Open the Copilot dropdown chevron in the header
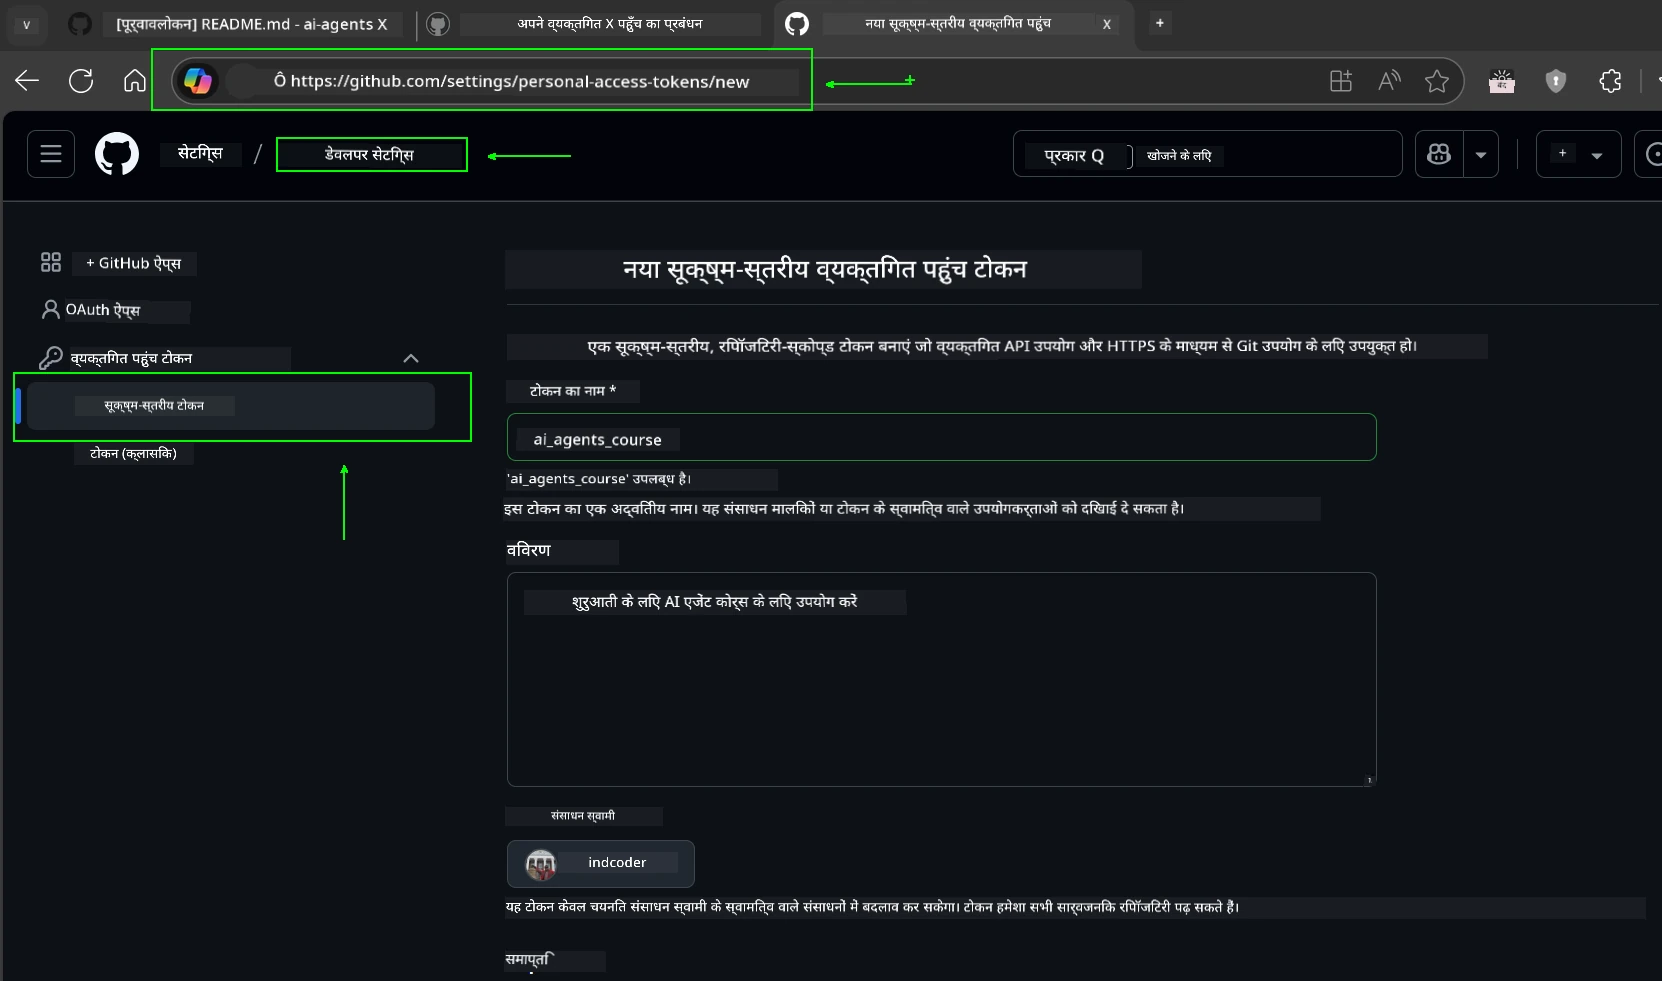 coord(1480,154)
